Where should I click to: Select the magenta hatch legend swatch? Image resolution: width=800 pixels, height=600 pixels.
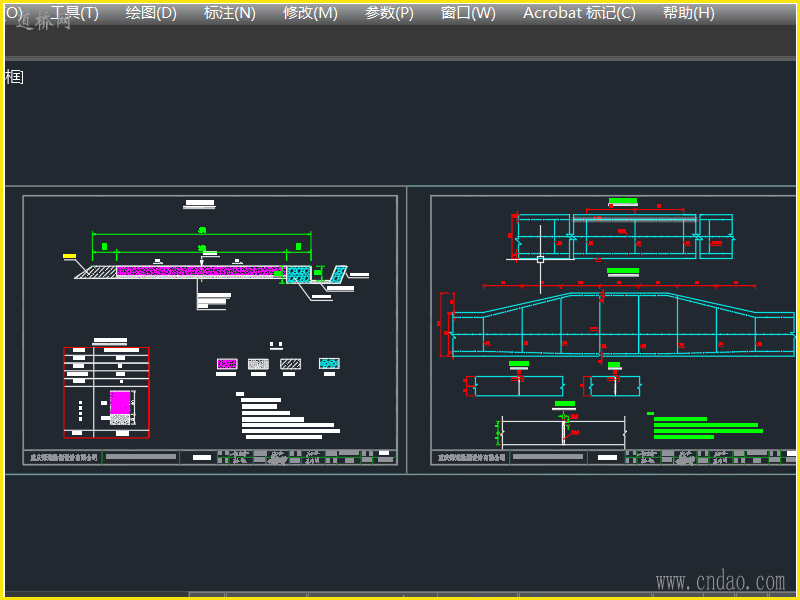click(x=227, y=364)
